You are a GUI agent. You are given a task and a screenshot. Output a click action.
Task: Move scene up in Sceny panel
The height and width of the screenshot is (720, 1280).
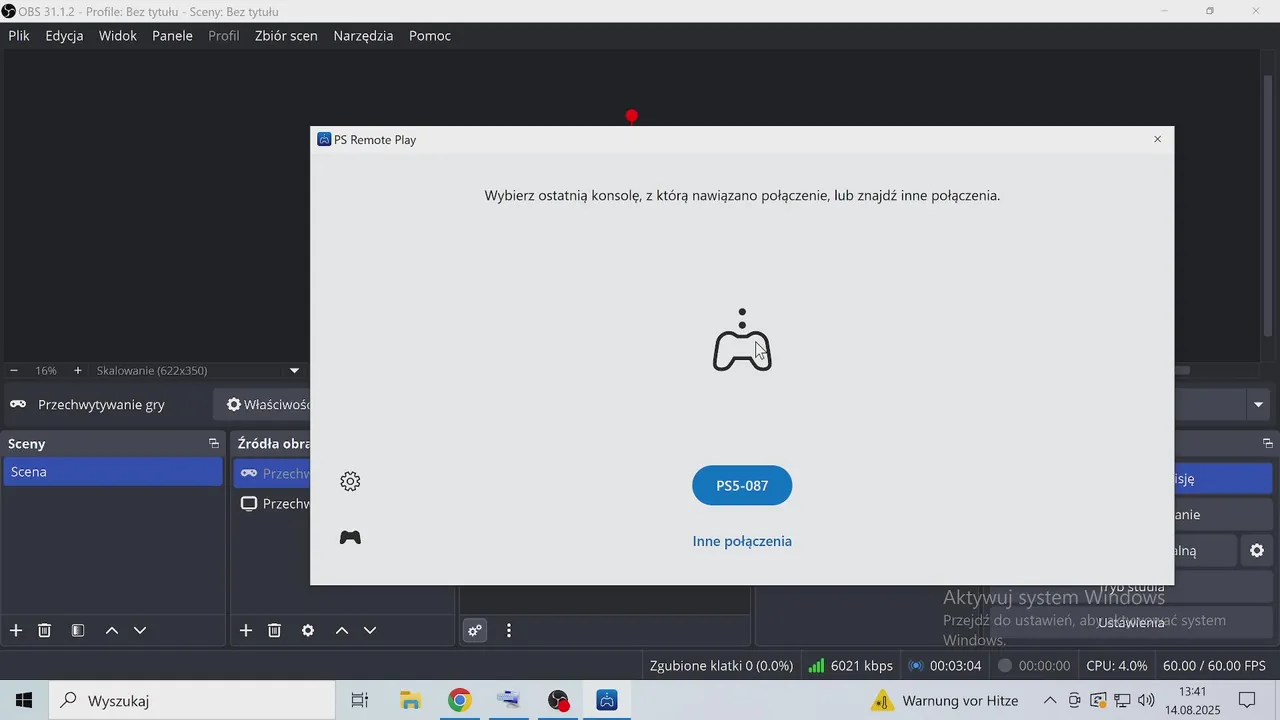point(112,630)
